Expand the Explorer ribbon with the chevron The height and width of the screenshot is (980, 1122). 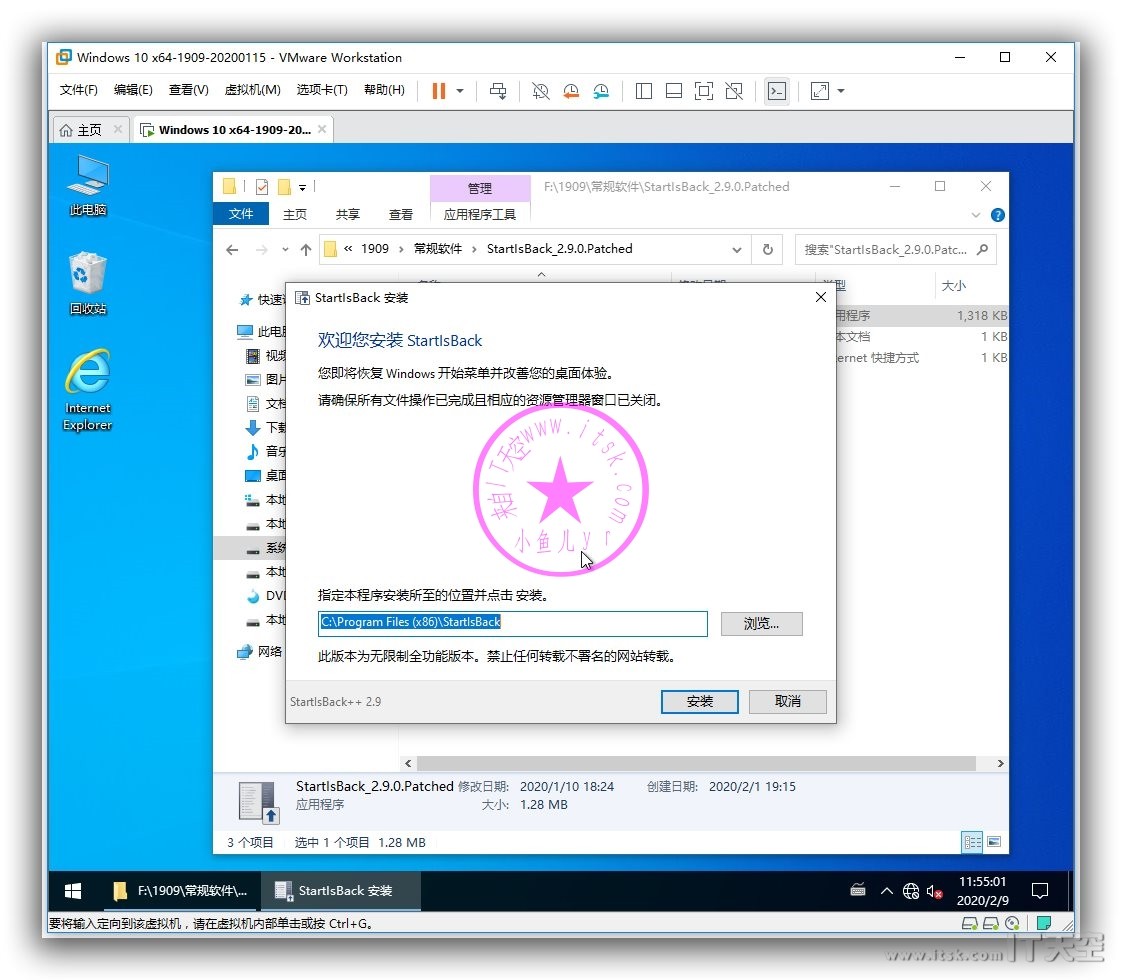(x=975, y=215)
